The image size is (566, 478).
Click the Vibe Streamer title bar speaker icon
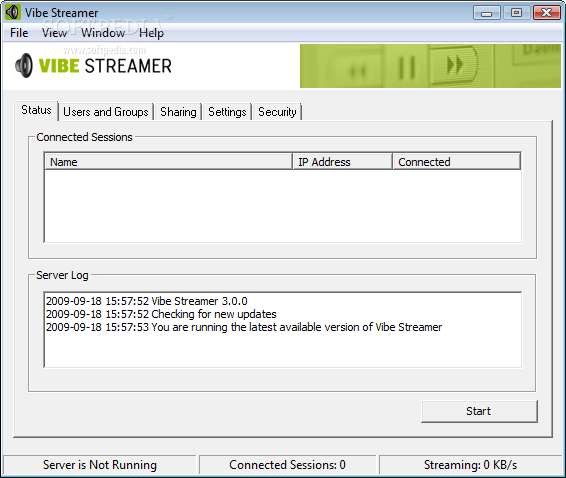[x=12, y=12]
